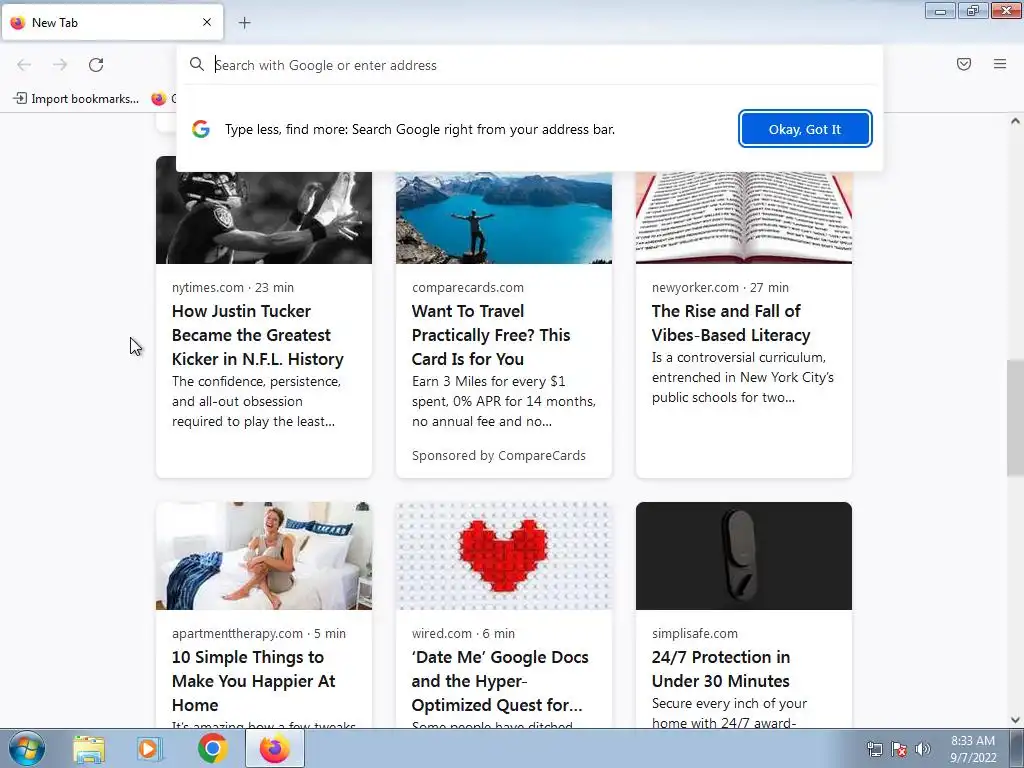This screenshot has height=768, width=1024.
Task: Open How Justin Tucker Became the Greatest Kicker article
Action: click(258, 335)
